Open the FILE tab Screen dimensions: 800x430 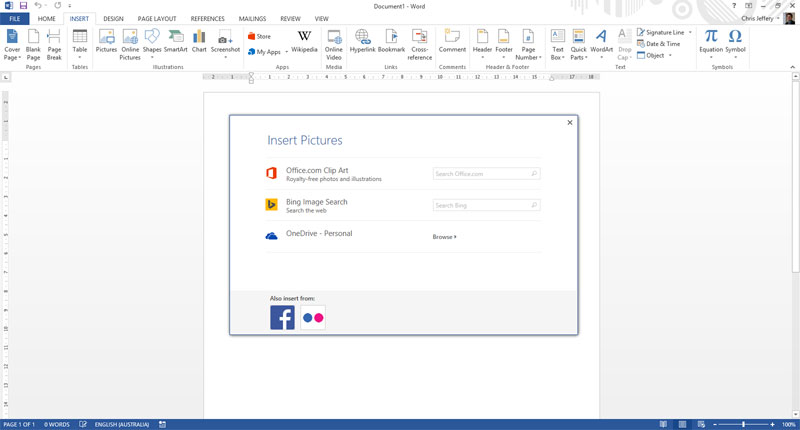pyautogui.click(x=15, y=18)
